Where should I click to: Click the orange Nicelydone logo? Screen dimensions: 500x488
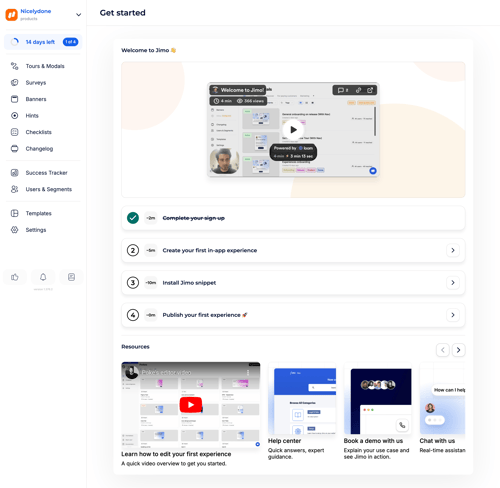point(12,15)
